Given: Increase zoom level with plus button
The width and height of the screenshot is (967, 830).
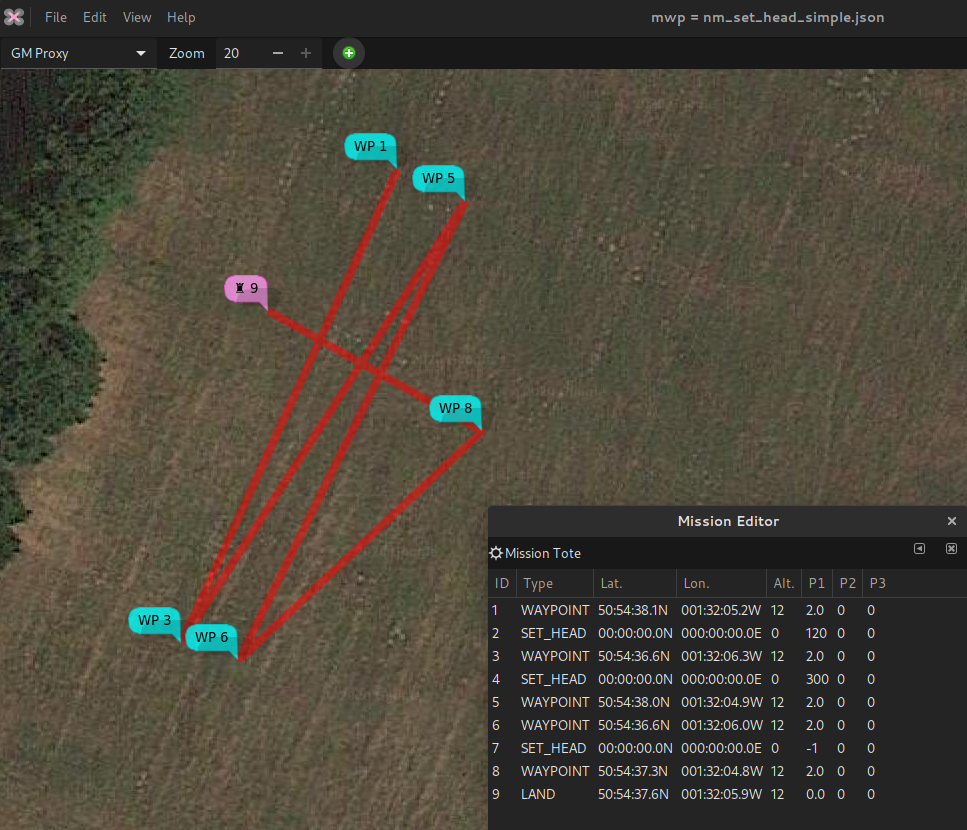Looking at the screenshot, I should click(306, 53).
